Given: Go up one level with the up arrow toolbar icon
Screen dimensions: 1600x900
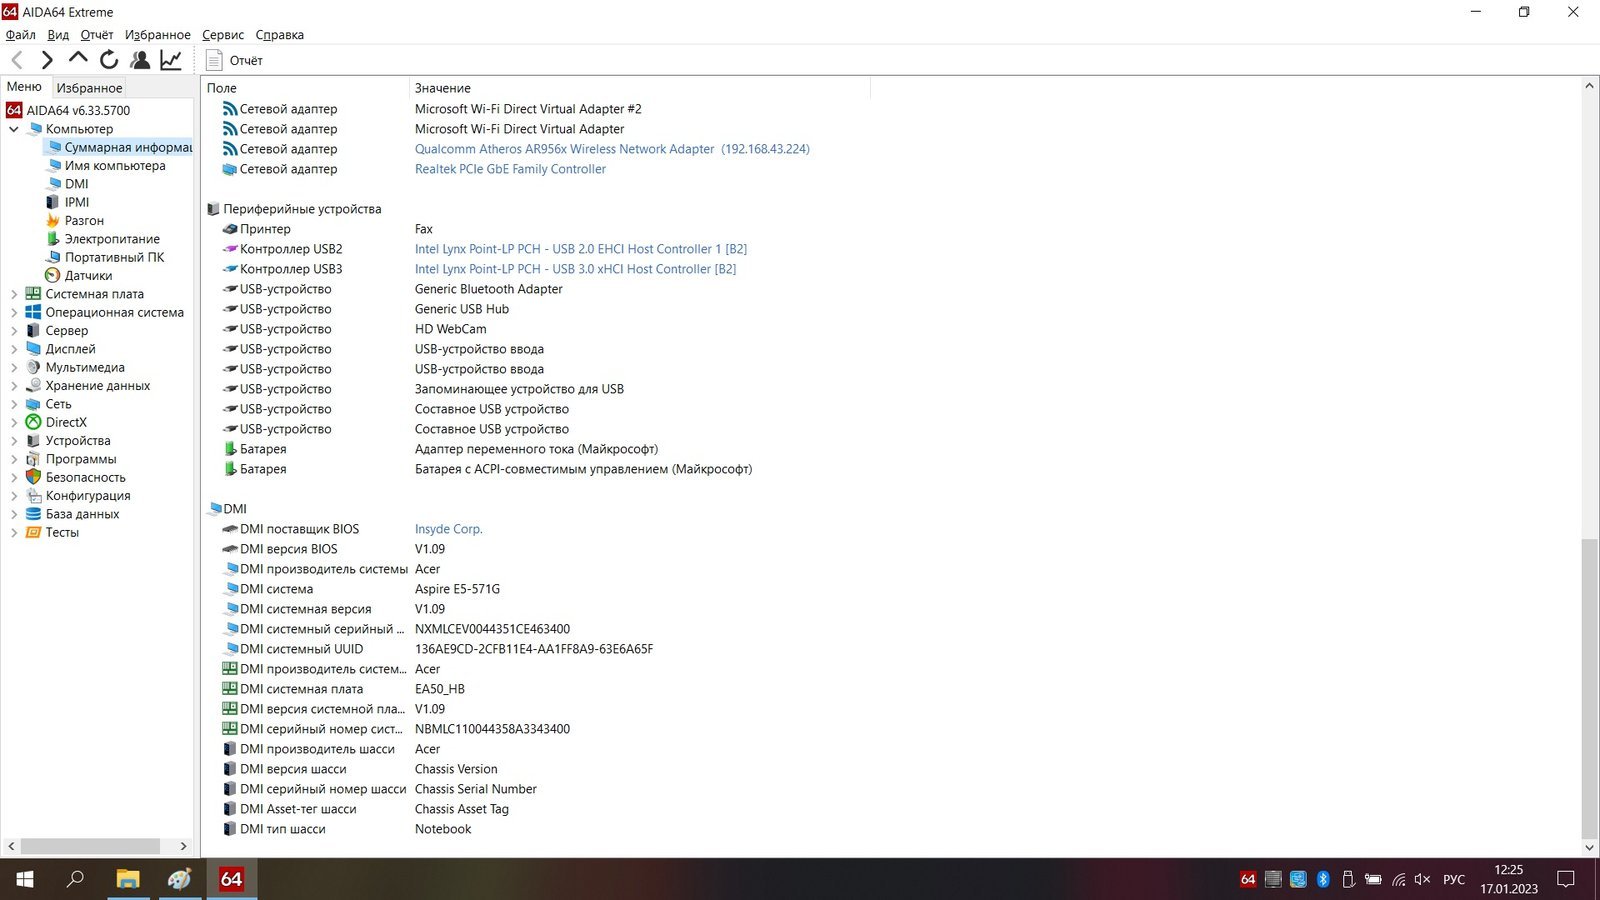Looking at the screenshot, I should (78, 59).
